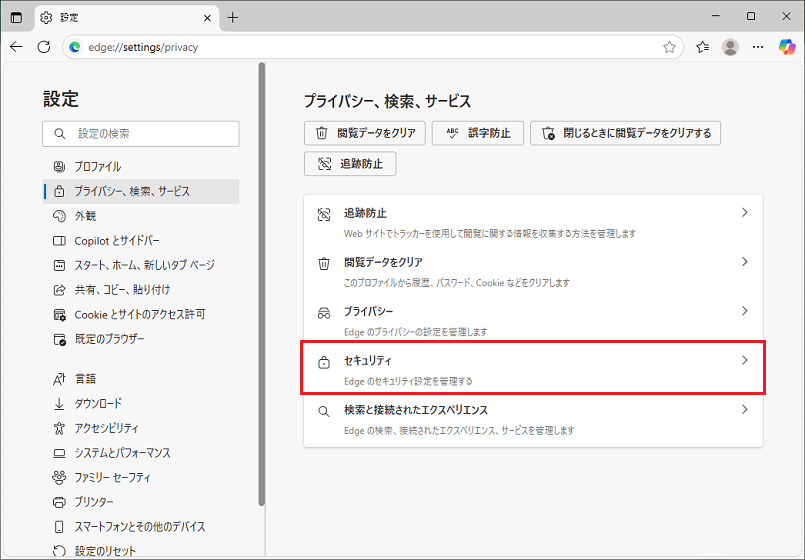The width and height of the screenshot is (805, 560).
Task: Click the sidebar vertical scrollbar
Action: pos(262,284)
